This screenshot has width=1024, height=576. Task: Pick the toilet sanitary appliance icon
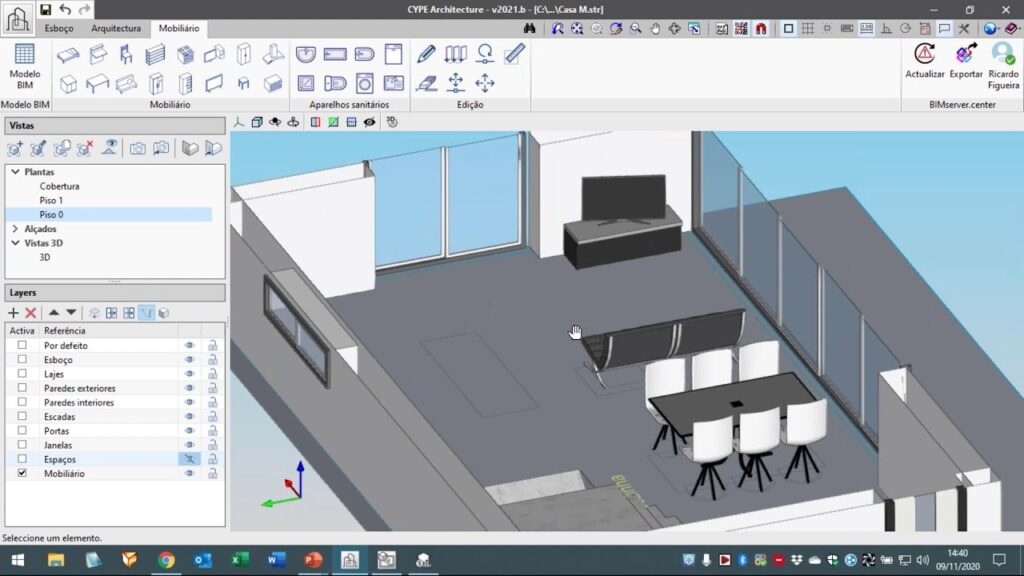[335, 84]
